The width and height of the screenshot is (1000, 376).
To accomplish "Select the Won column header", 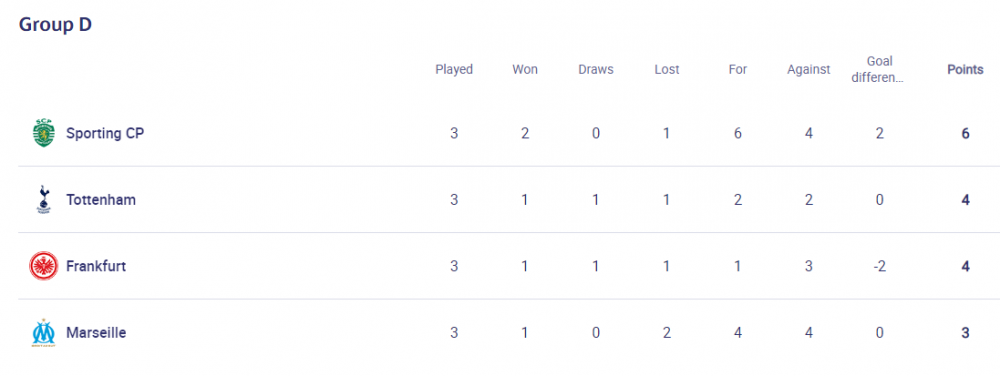I will [x=525, y=69].
